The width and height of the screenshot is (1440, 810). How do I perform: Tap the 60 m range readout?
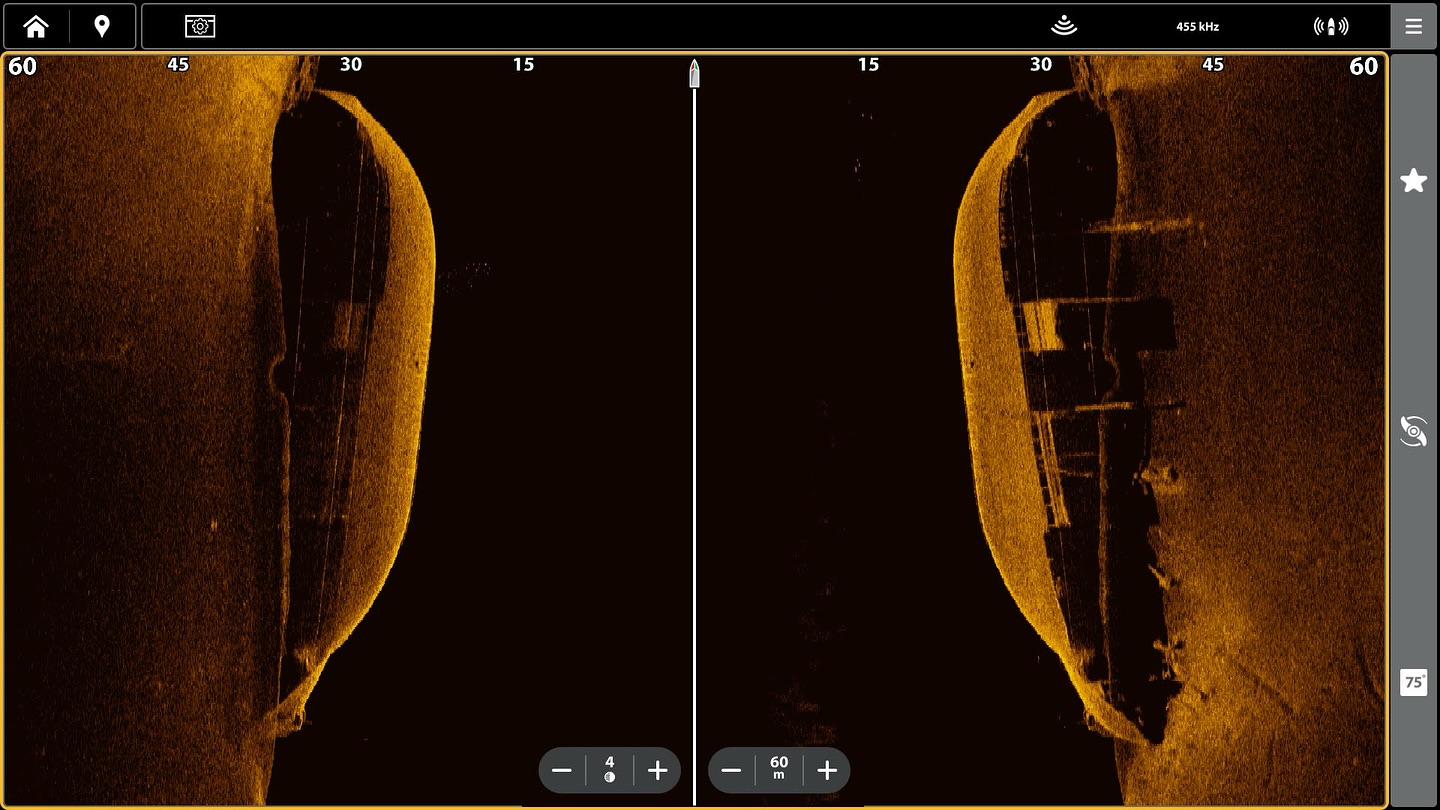[779, 769]
